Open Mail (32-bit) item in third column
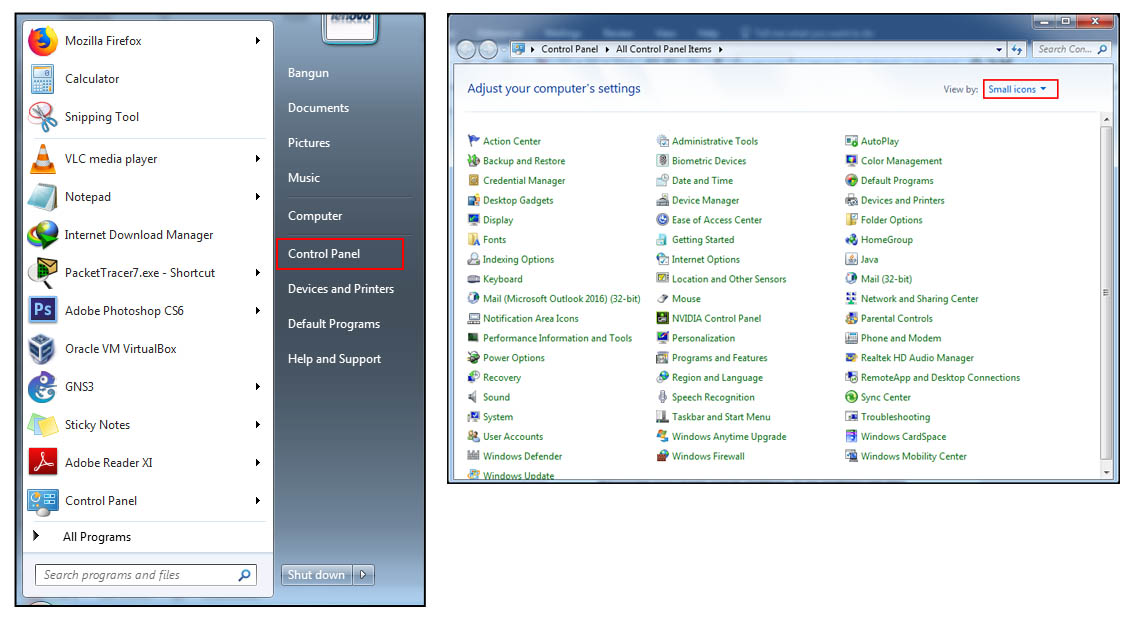Screen dimensions: 1136x620 point(886,279)
